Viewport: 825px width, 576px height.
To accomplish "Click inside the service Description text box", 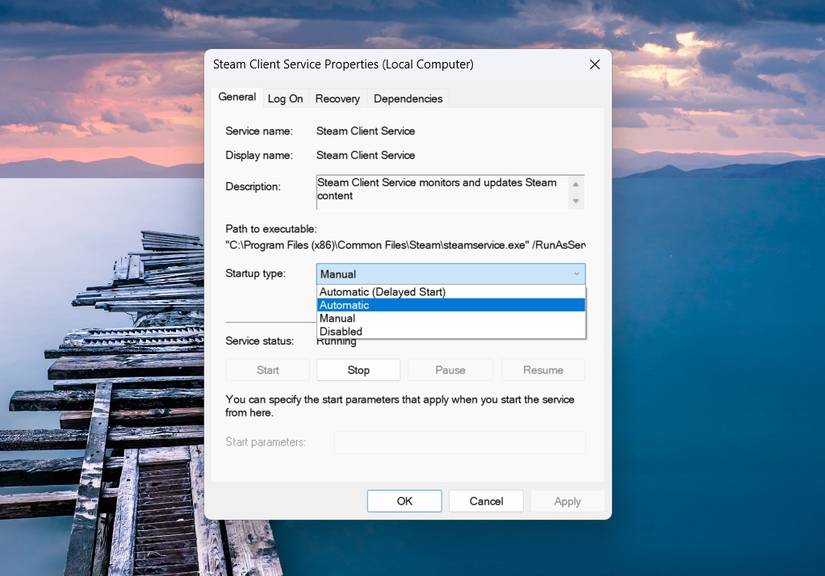I will click(x=440, y=190).
